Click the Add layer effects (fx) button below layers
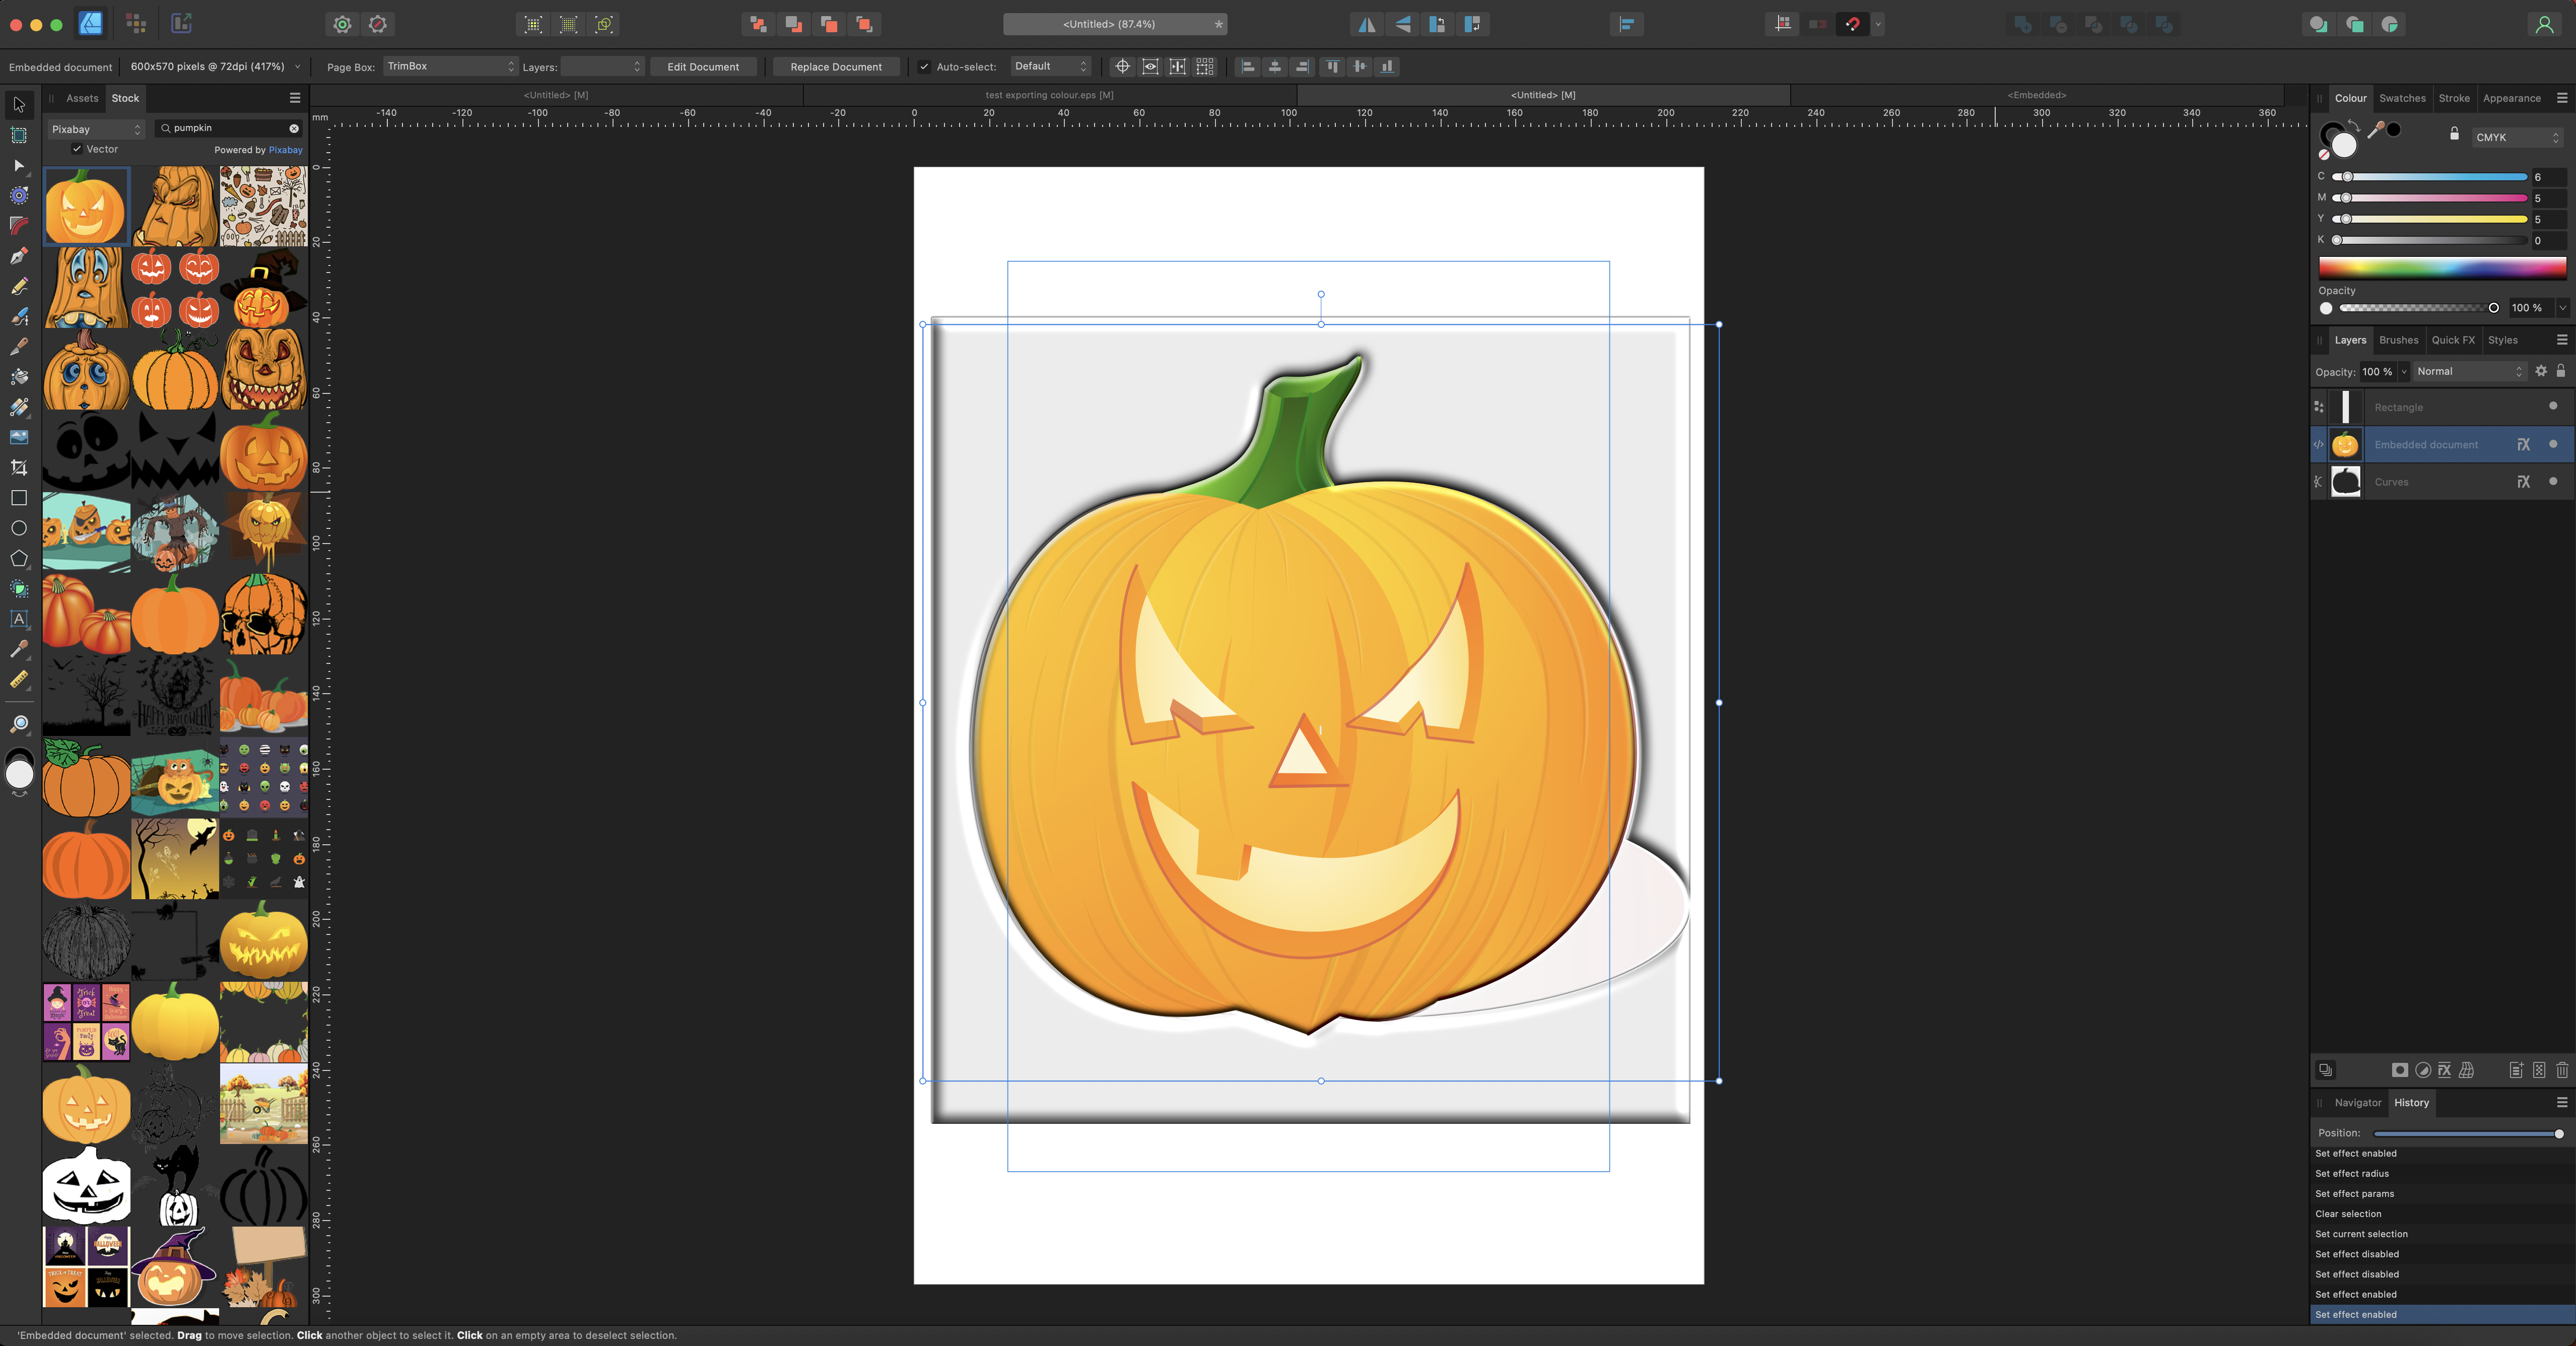The height and width of the screenshot is (1346, 2576). click(x=2444, y=1070)
